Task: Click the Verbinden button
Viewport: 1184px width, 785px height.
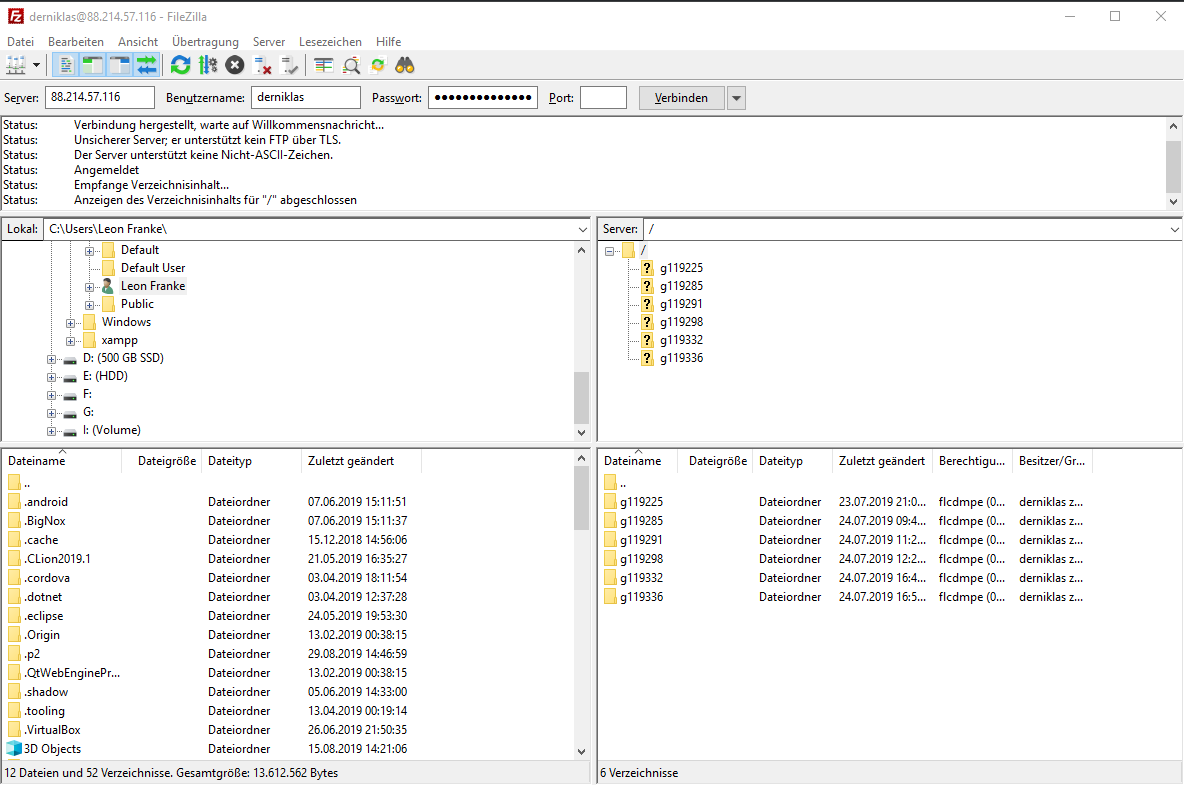Action: pyautogui.click(x=681, y=98)
